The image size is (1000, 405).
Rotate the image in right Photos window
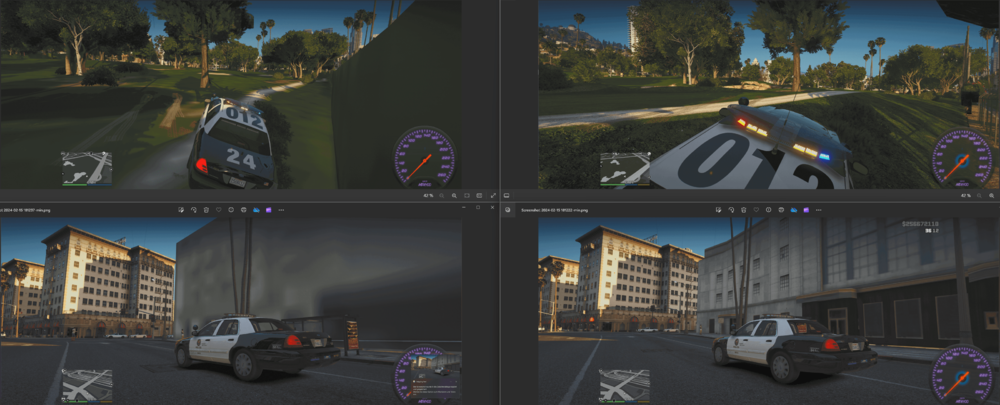(731, 210)
